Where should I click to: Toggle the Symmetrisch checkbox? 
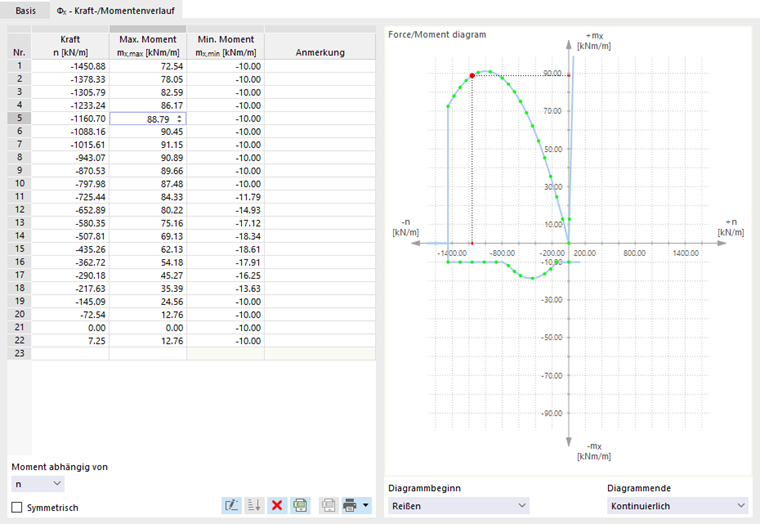click(x=17, y=508)
